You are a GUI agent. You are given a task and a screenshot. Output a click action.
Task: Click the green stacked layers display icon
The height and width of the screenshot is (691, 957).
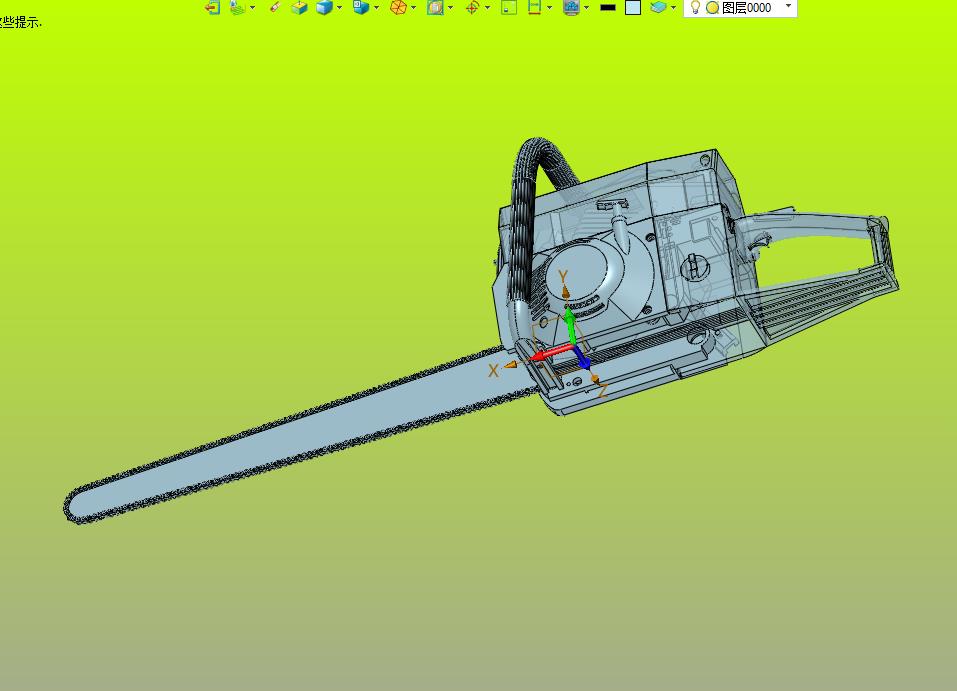(x=237, y=7)
